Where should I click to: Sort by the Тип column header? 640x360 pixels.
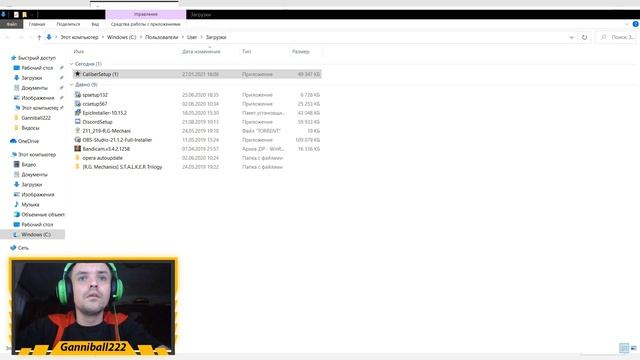(247, 52)
